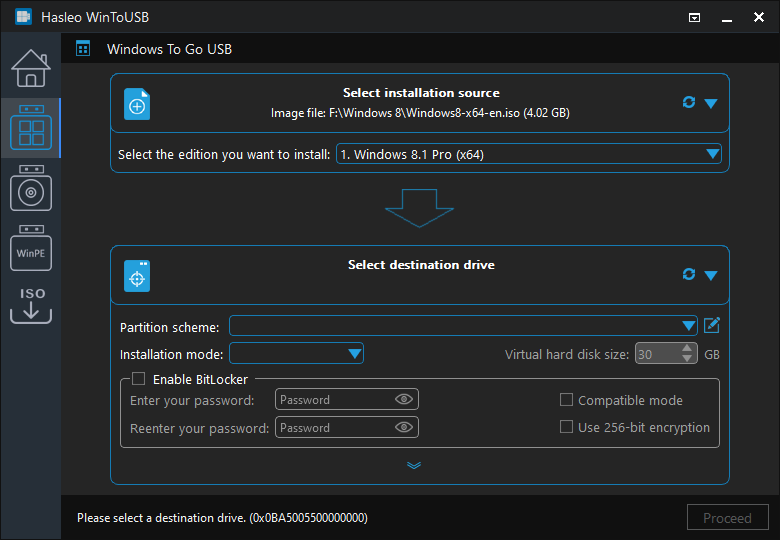
Task: Click the edit partition layout icon
Action: [712, 326]
